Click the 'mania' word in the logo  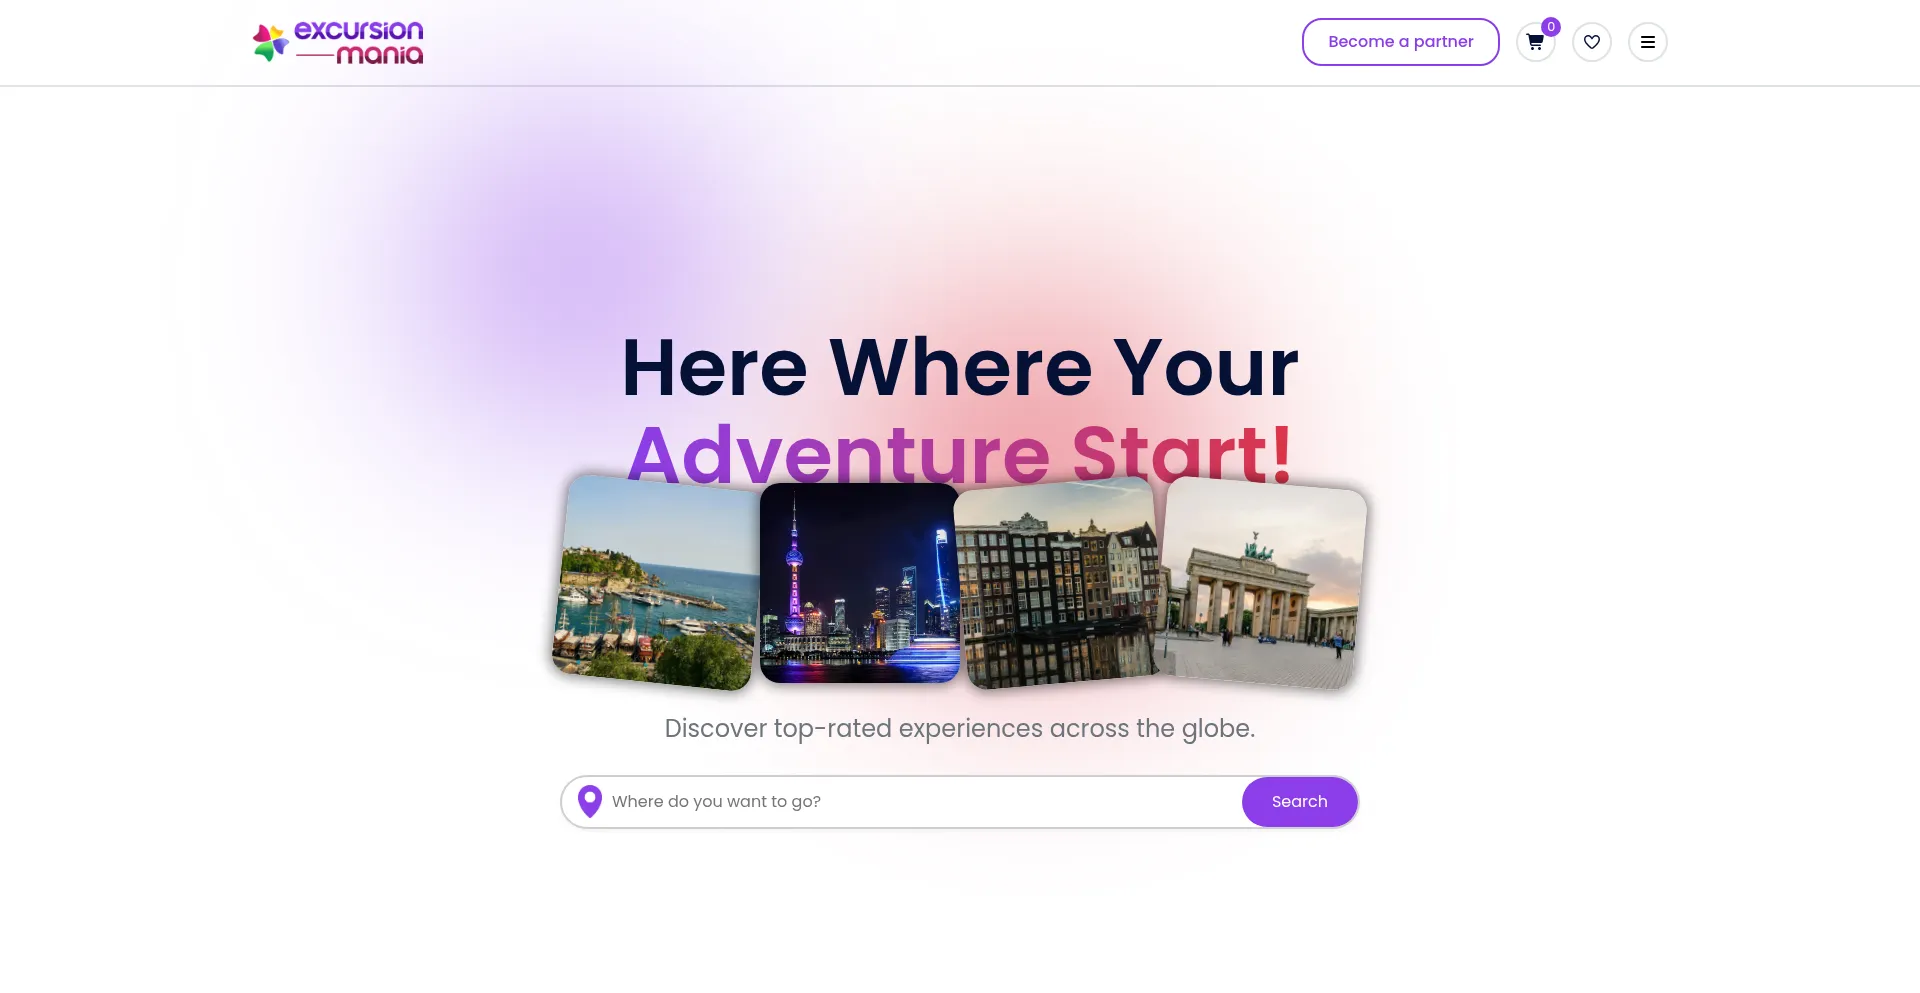click(380, 55)
